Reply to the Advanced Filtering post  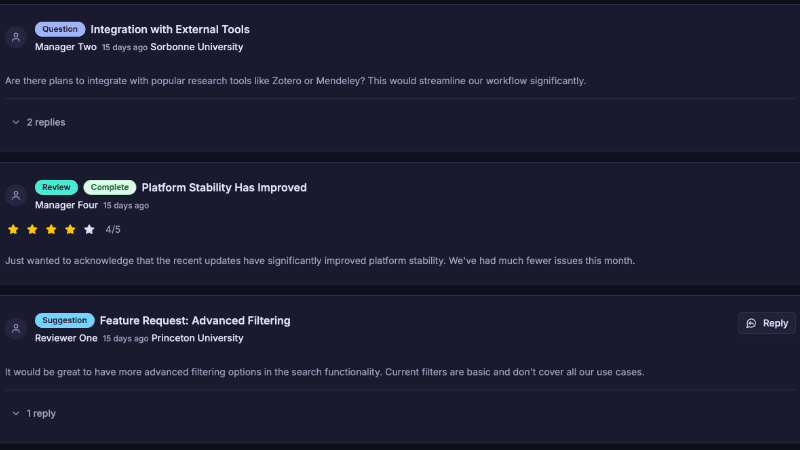point(767,323)
